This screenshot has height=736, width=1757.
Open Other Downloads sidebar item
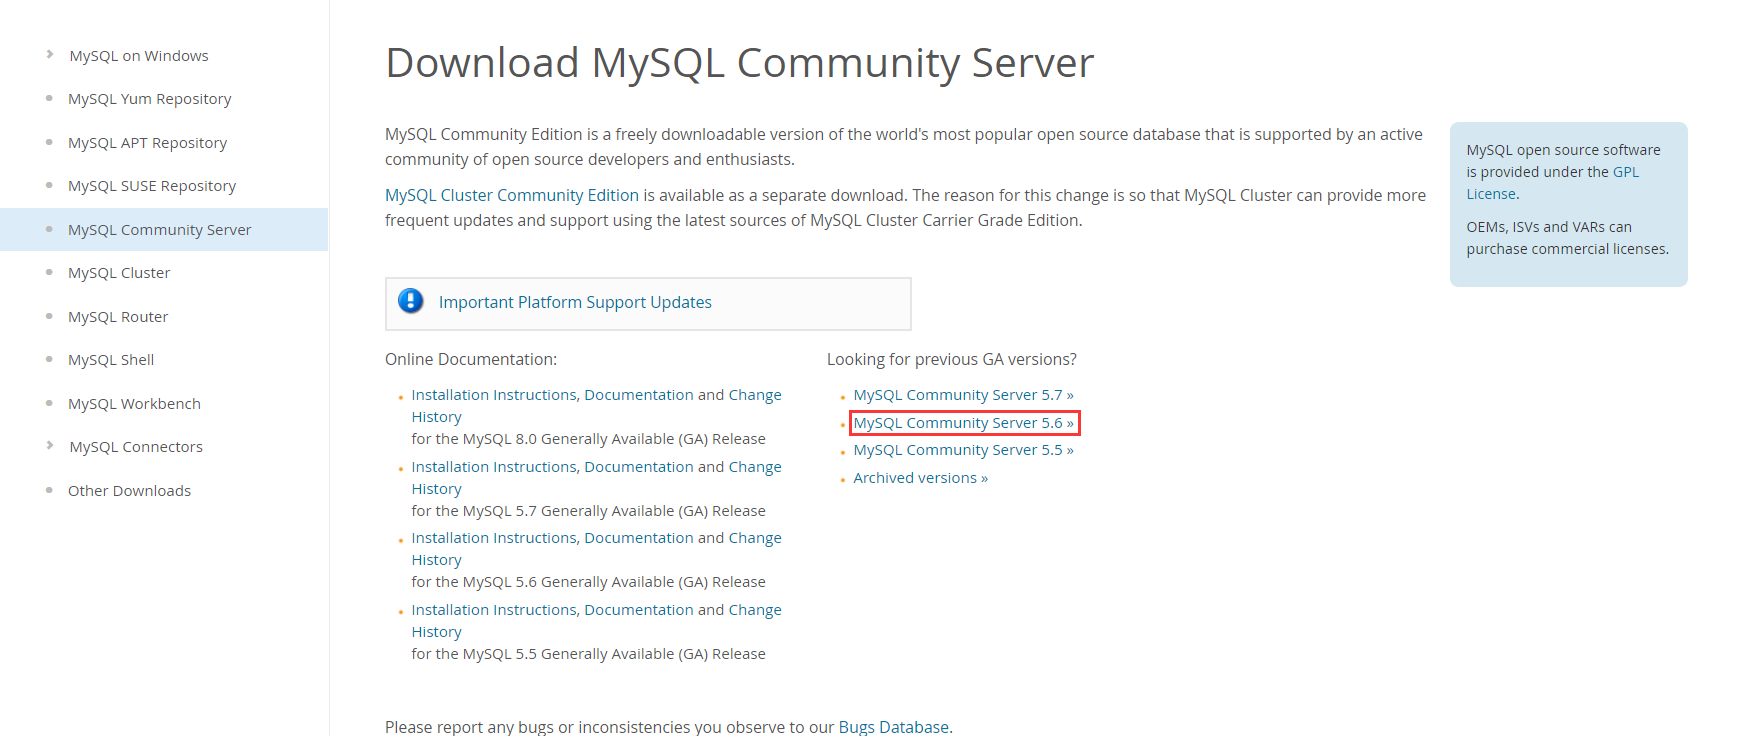tap(129, 491)
